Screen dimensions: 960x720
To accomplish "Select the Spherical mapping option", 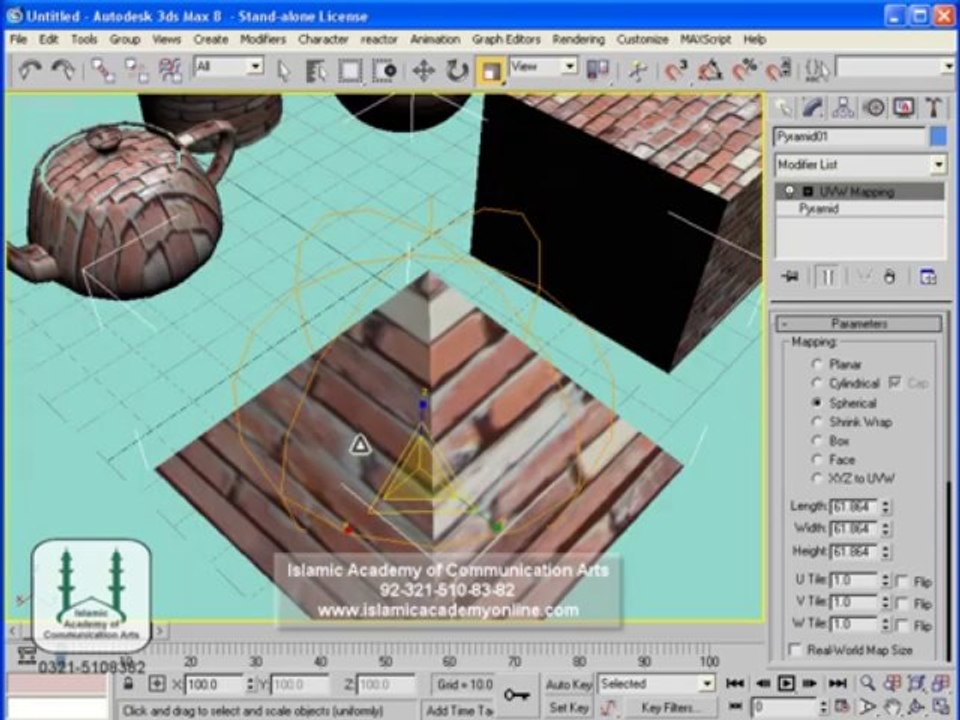I will [816, 402].
